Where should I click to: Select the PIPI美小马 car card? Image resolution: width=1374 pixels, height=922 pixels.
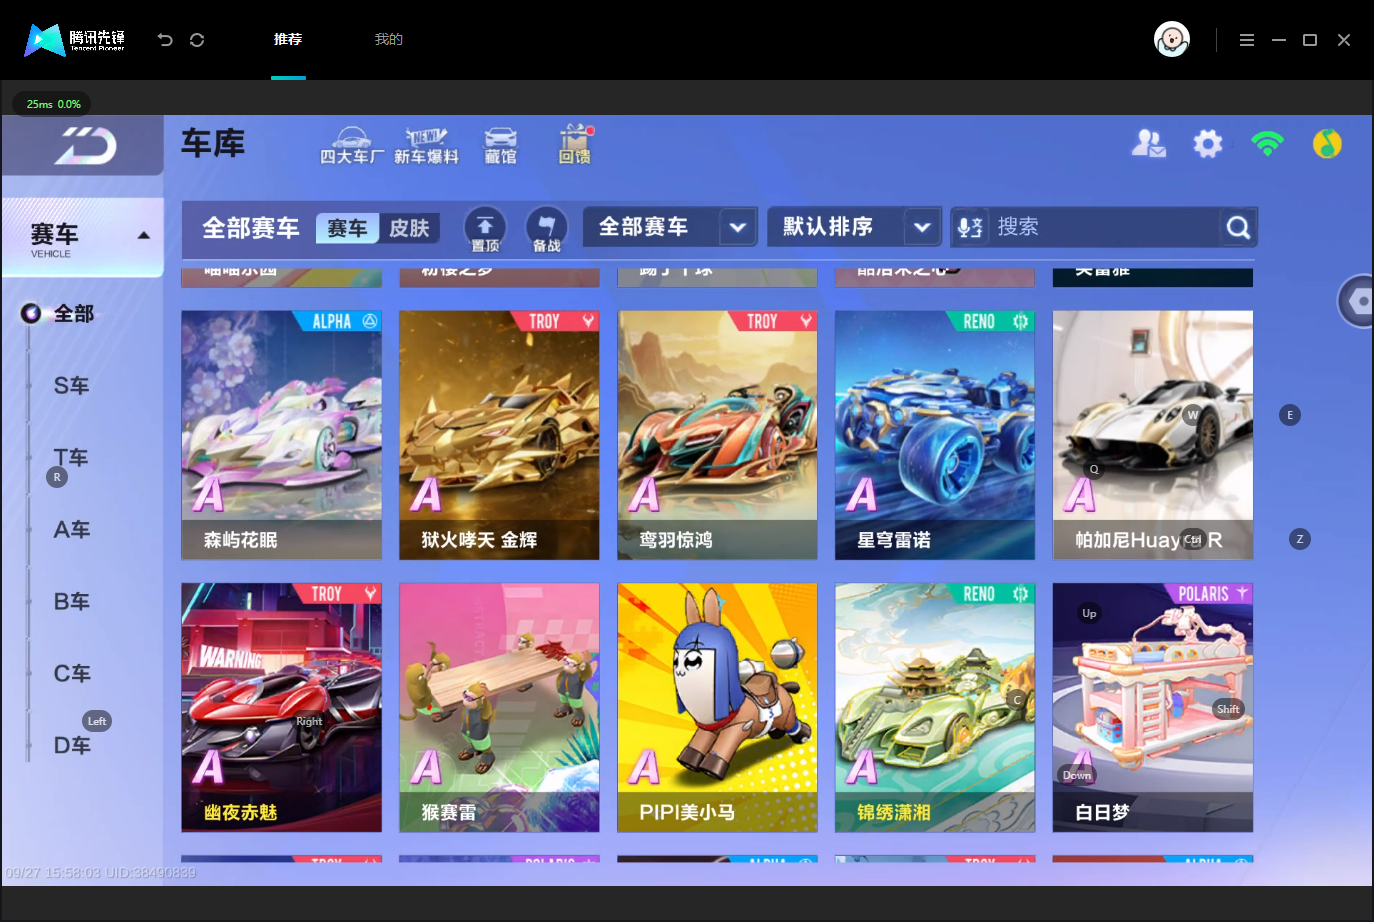coord(717,708)
